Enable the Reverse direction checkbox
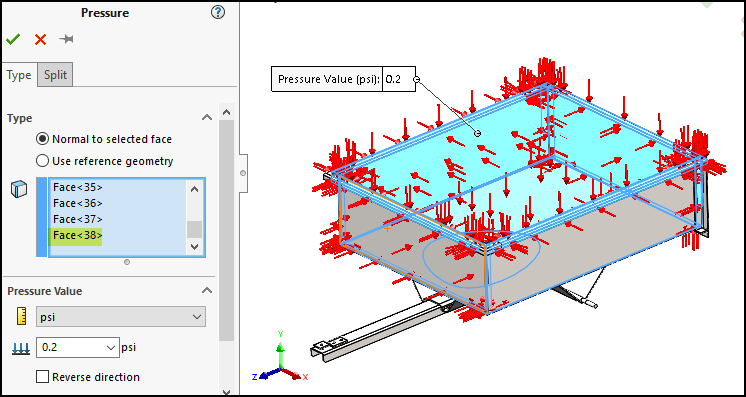The width and height of the screenshot is (746, 397). (43, 377)
